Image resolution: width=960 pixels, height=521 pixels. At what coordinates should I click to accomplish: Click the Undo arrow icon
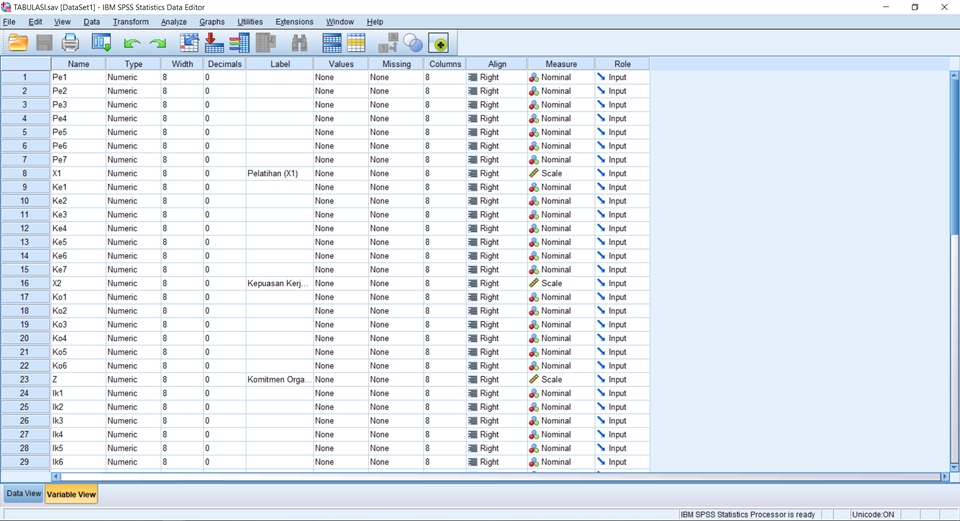[132, 43]
